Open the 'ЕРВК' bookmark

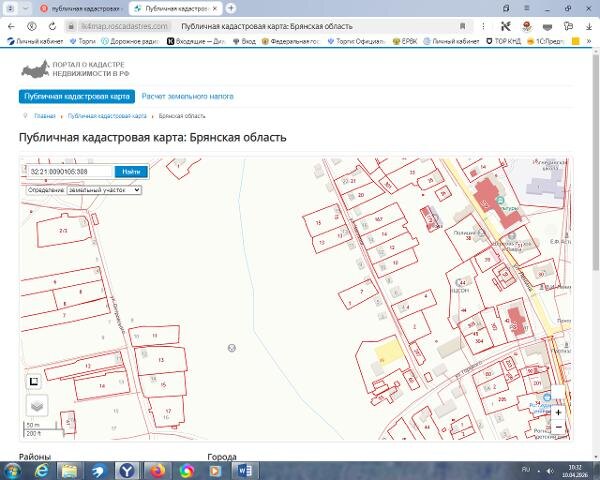click(x=405, y=41)
